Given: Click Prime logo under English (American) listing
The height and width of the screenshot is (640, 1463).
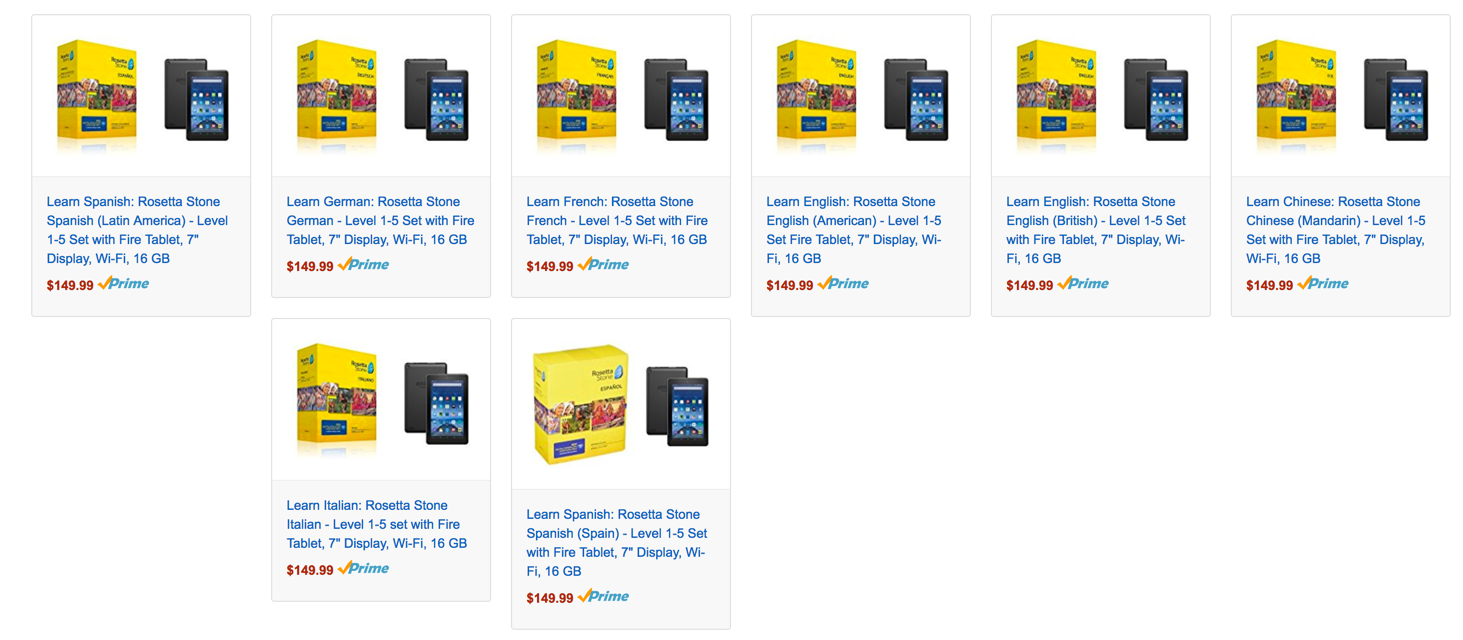Looking at the screenshot, I should coord(844,284).
